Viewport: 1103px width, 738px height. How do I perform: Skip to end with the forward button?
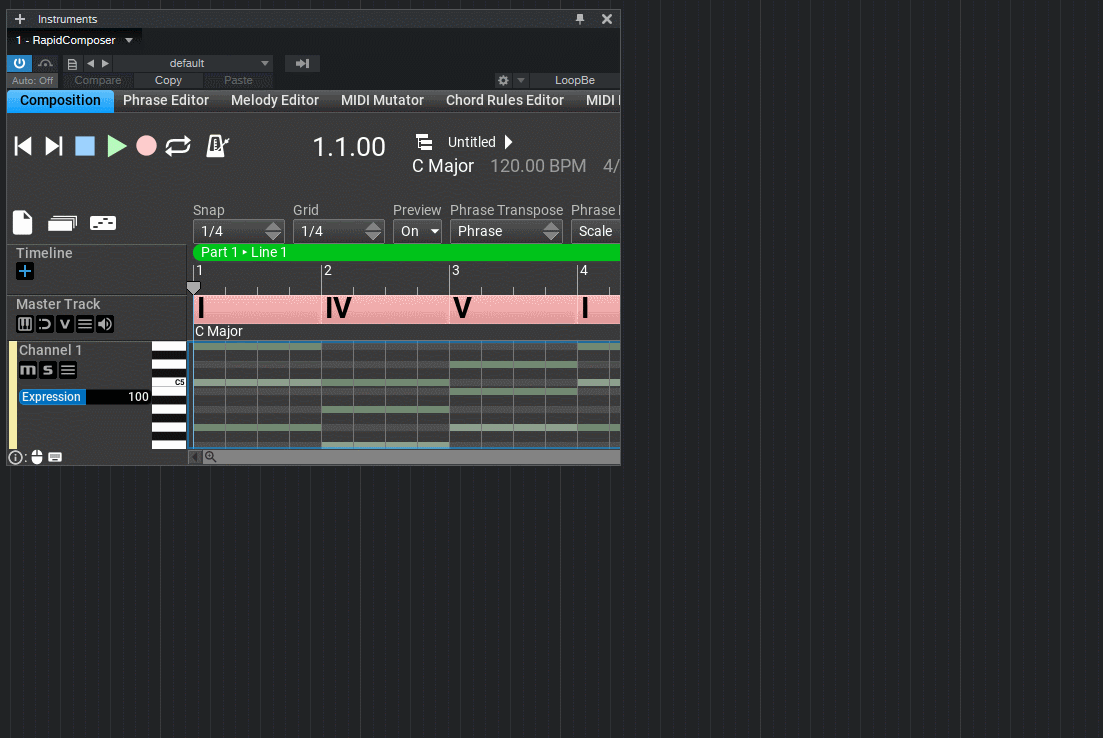click(x=54, y=146)
